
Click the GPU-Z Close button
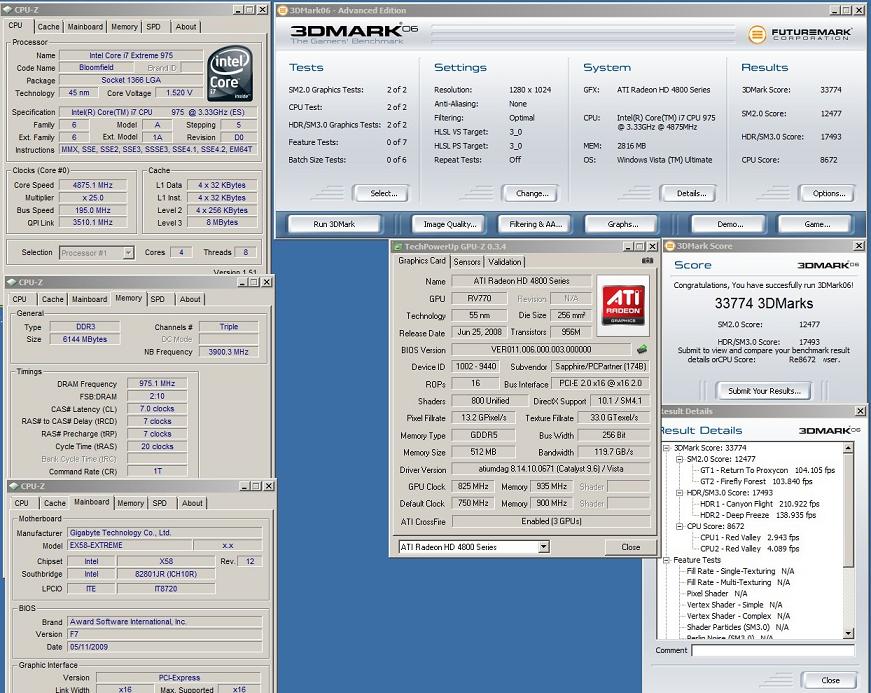[630, 547]
